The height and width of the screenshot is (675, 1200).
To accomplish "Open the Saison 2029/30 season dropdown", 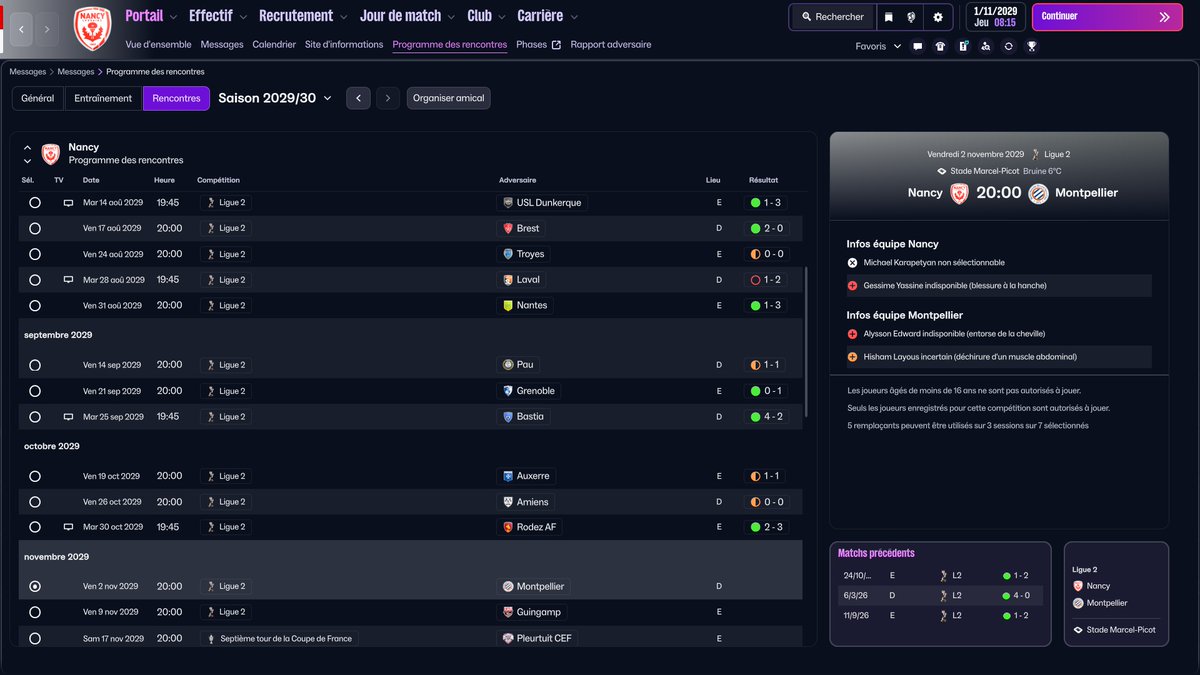I will click(275, 98).
